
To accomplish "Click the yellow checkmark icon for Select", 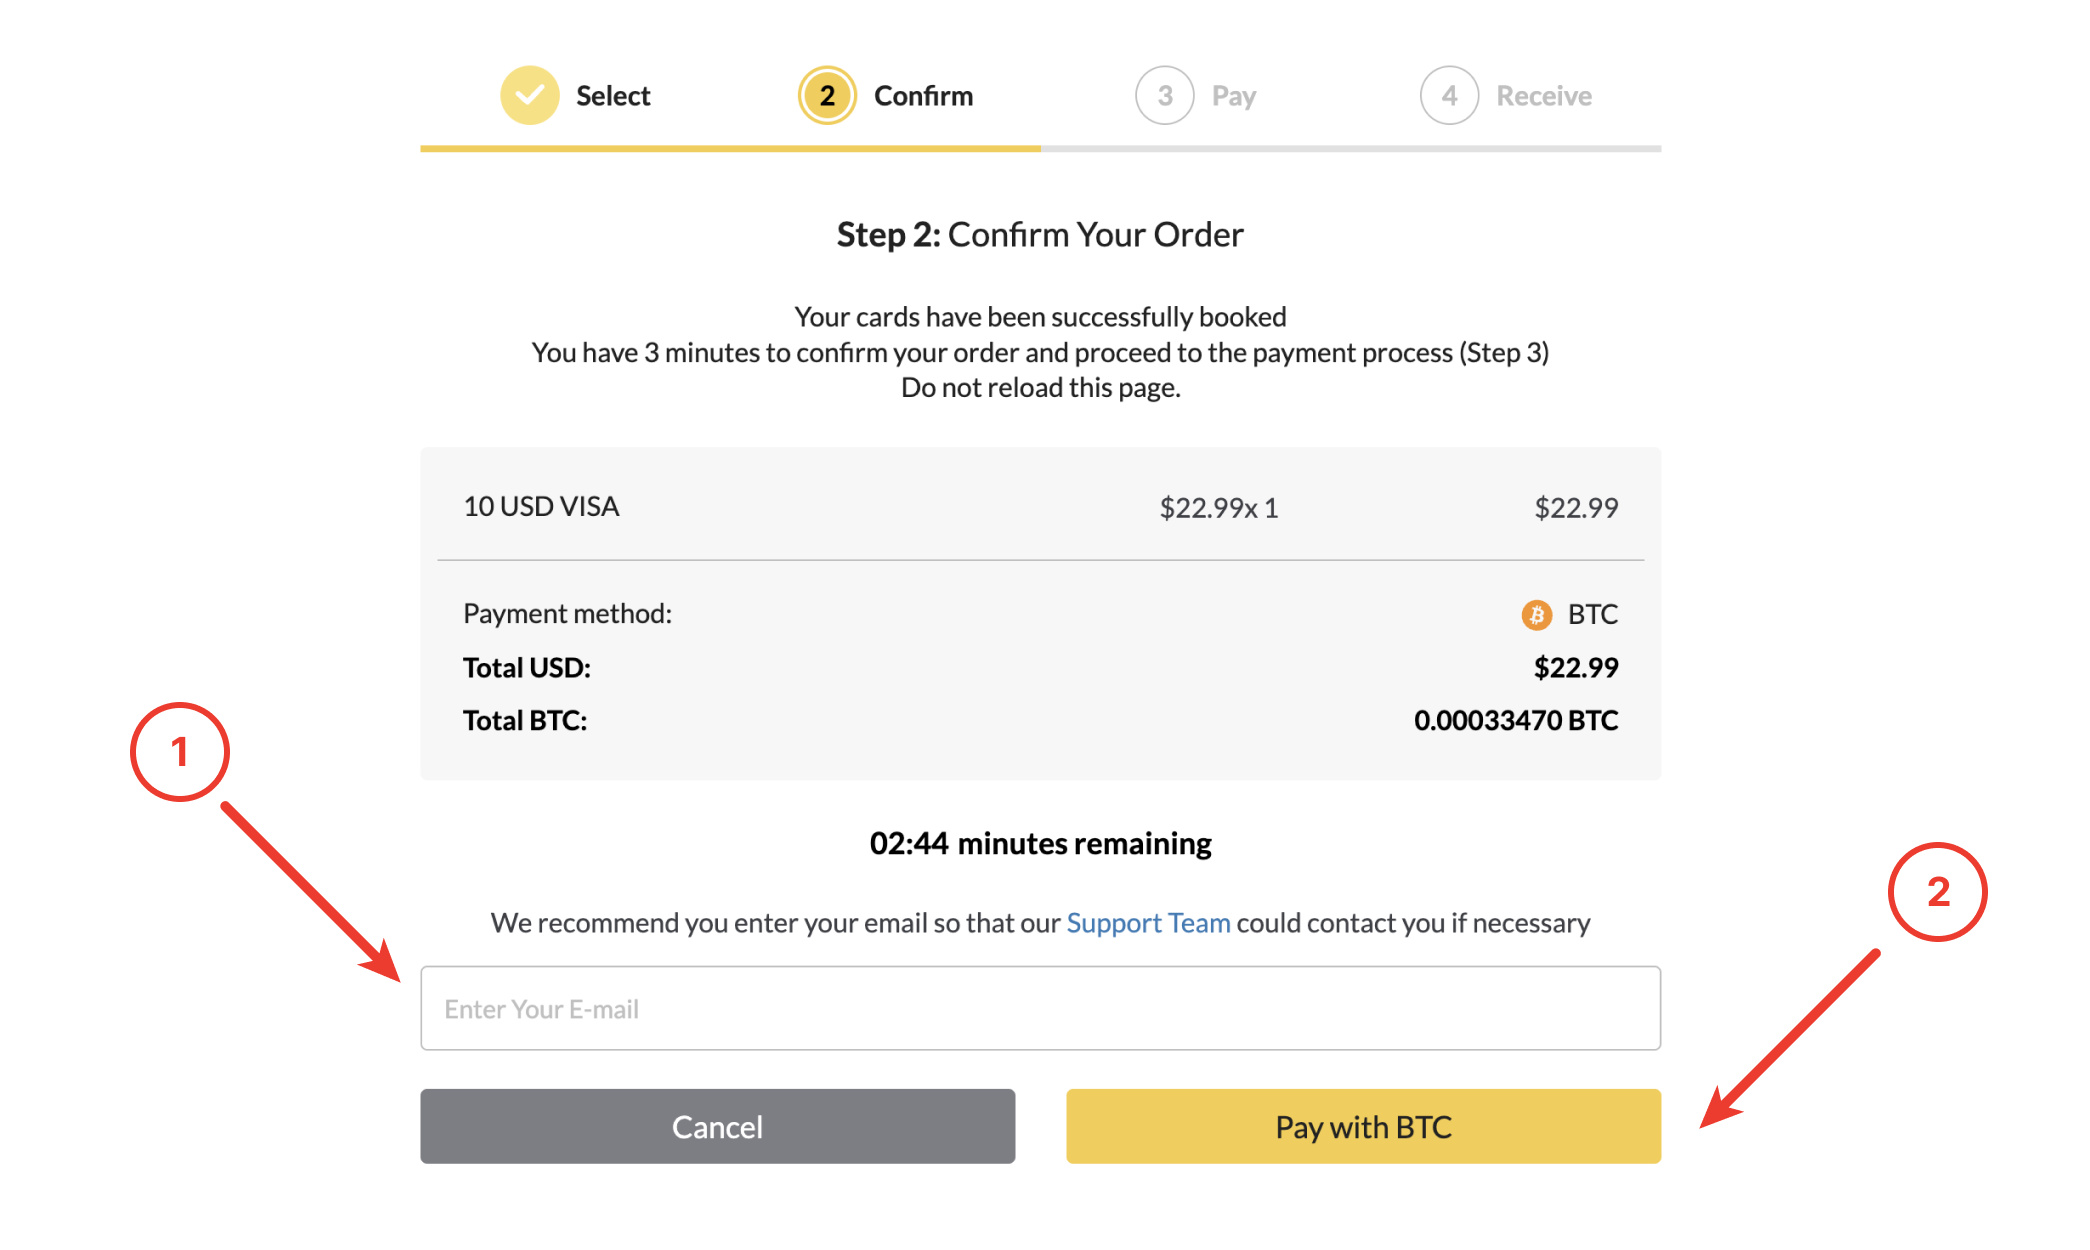I will [x=529, y=96].
